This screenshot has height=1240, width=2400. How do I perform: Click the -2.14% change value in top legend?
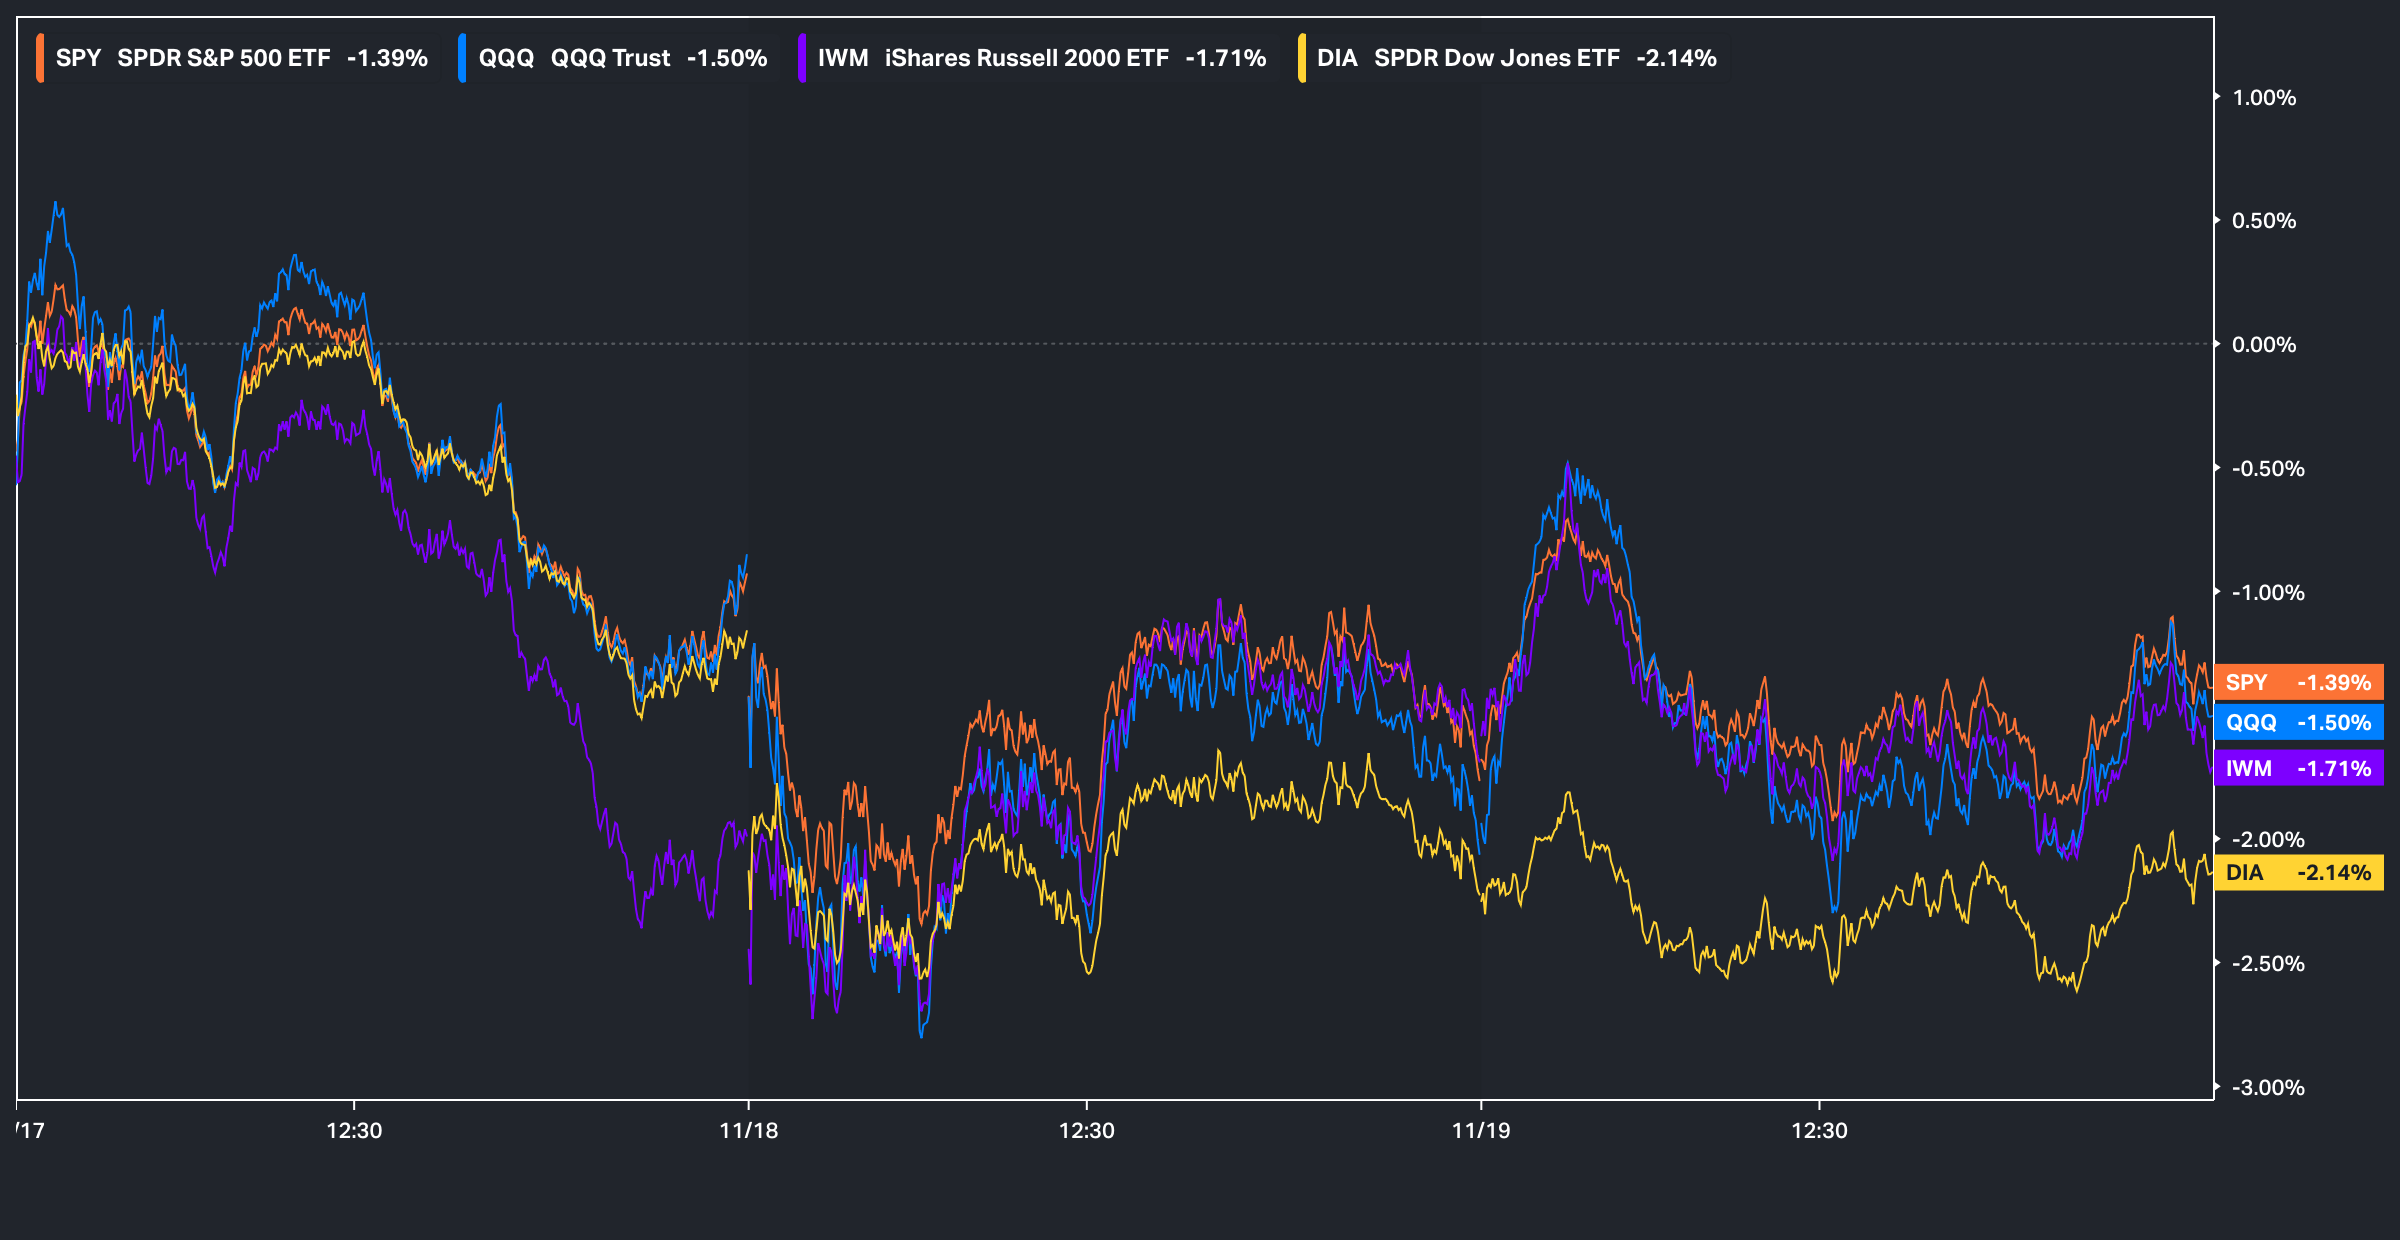tap(1676, 58)
